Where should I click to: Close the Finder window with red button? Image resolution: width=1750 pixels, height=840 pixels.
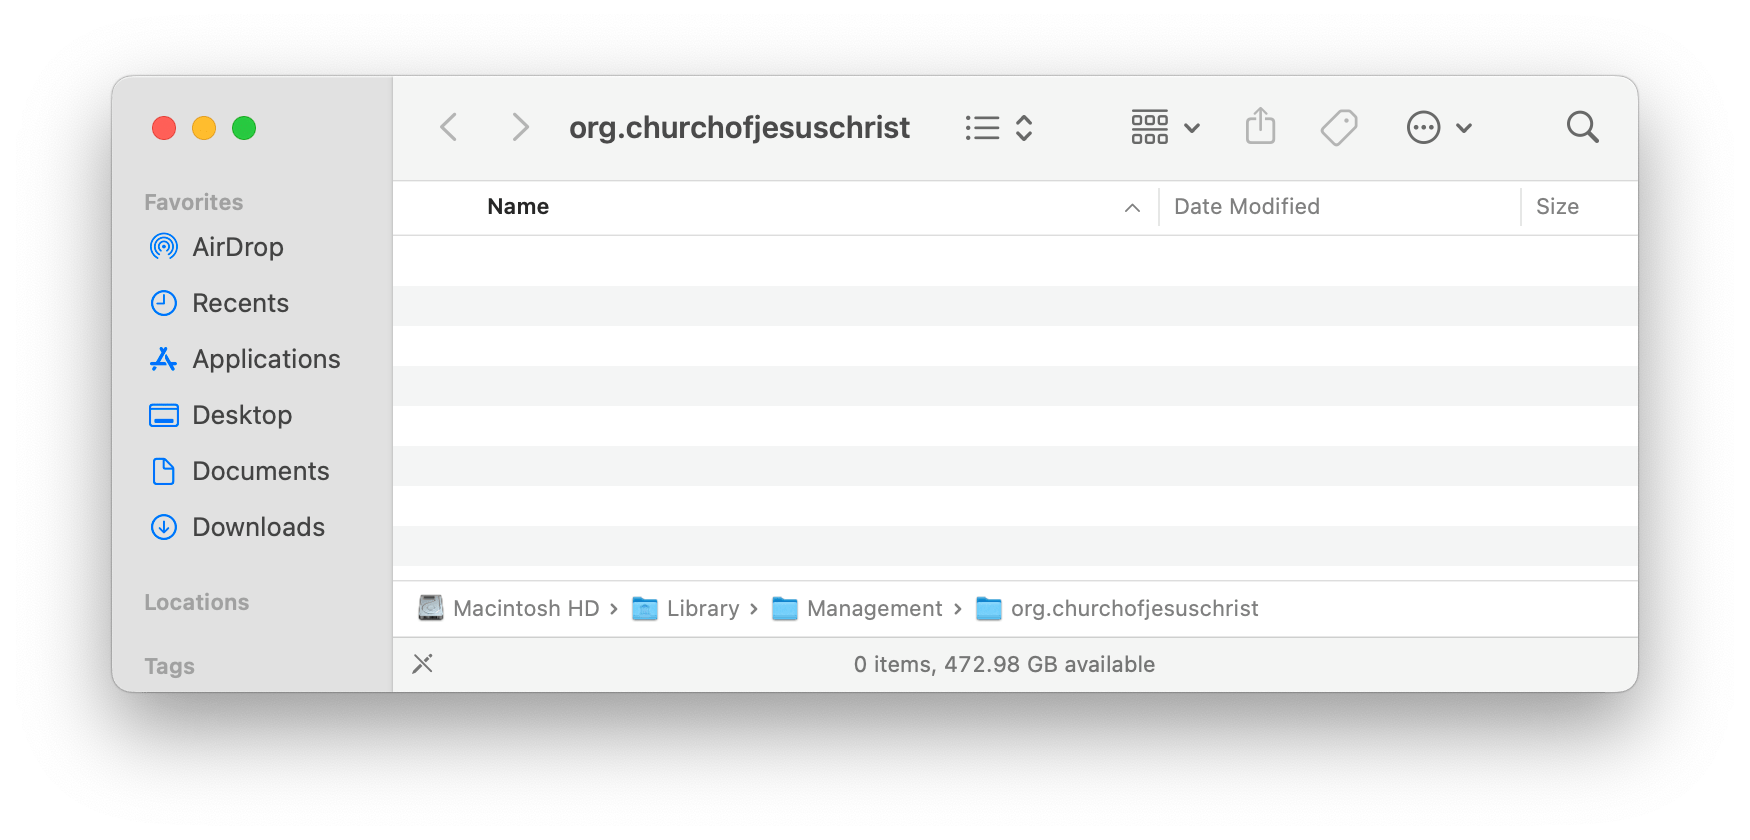[x=164, y=128]
